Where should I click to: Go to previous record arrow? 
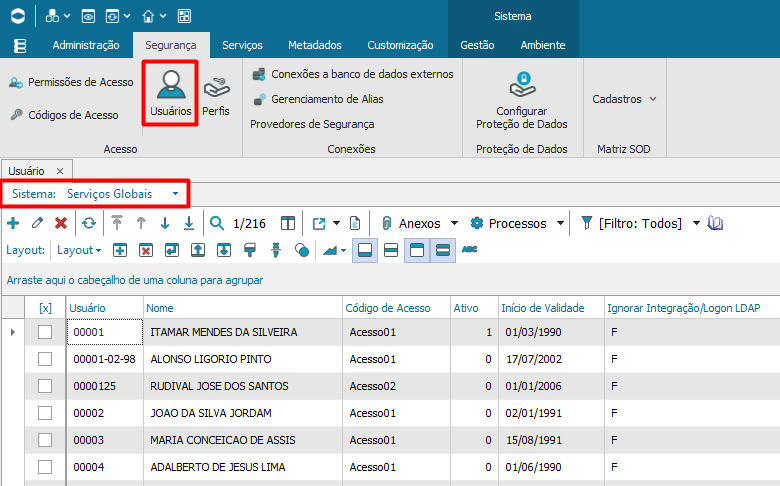click(141, 223)
